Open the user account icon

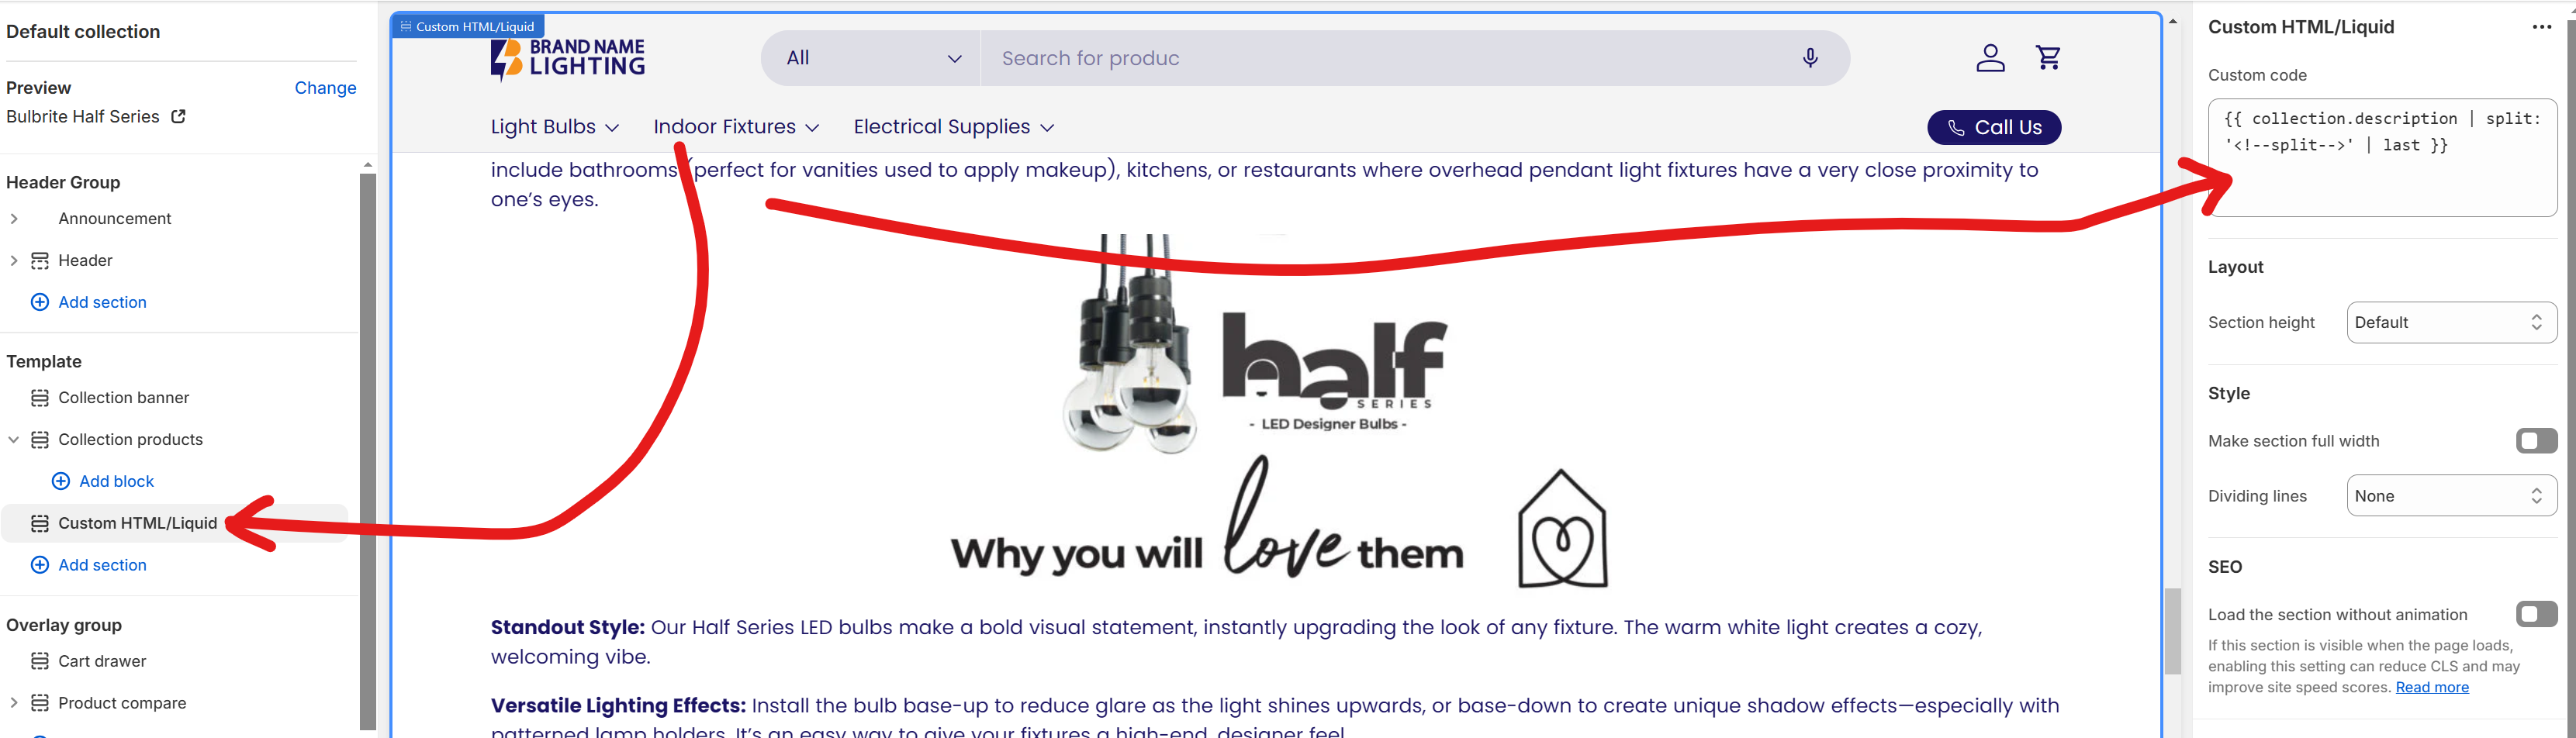pyautogui.click(x=1990, y=58)
